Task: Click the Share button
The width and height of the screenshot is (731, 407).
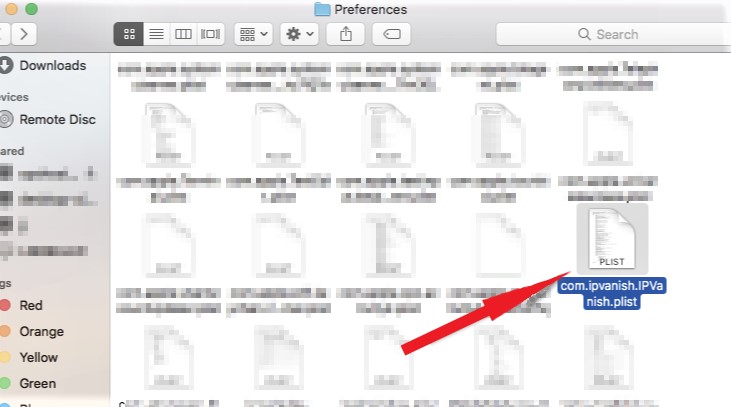Action: click(345, 34)
